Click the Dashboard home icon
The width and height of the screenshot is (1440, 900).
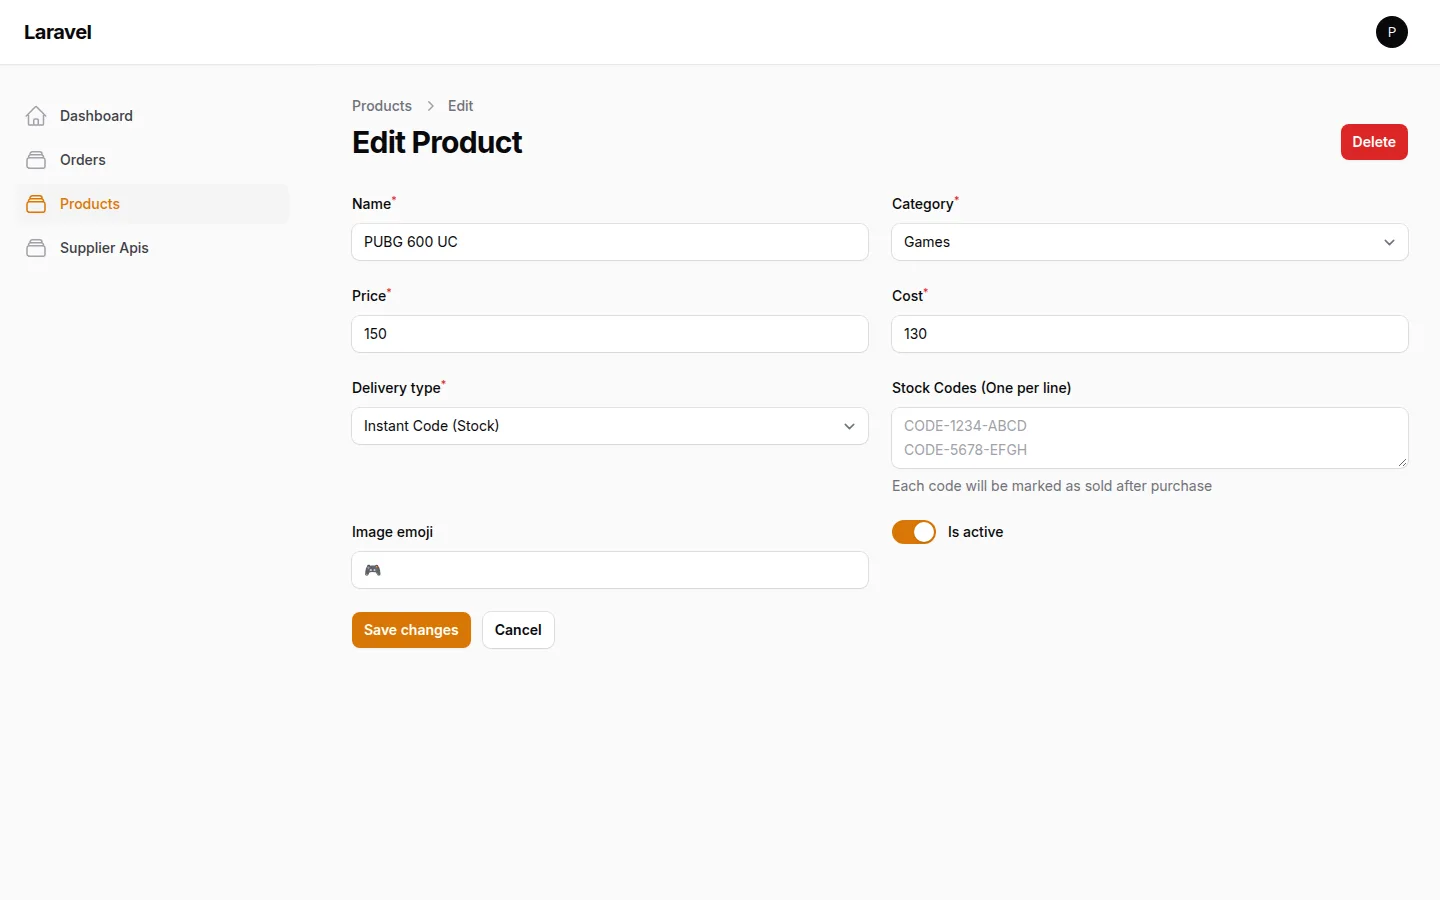tap(36, 116)
